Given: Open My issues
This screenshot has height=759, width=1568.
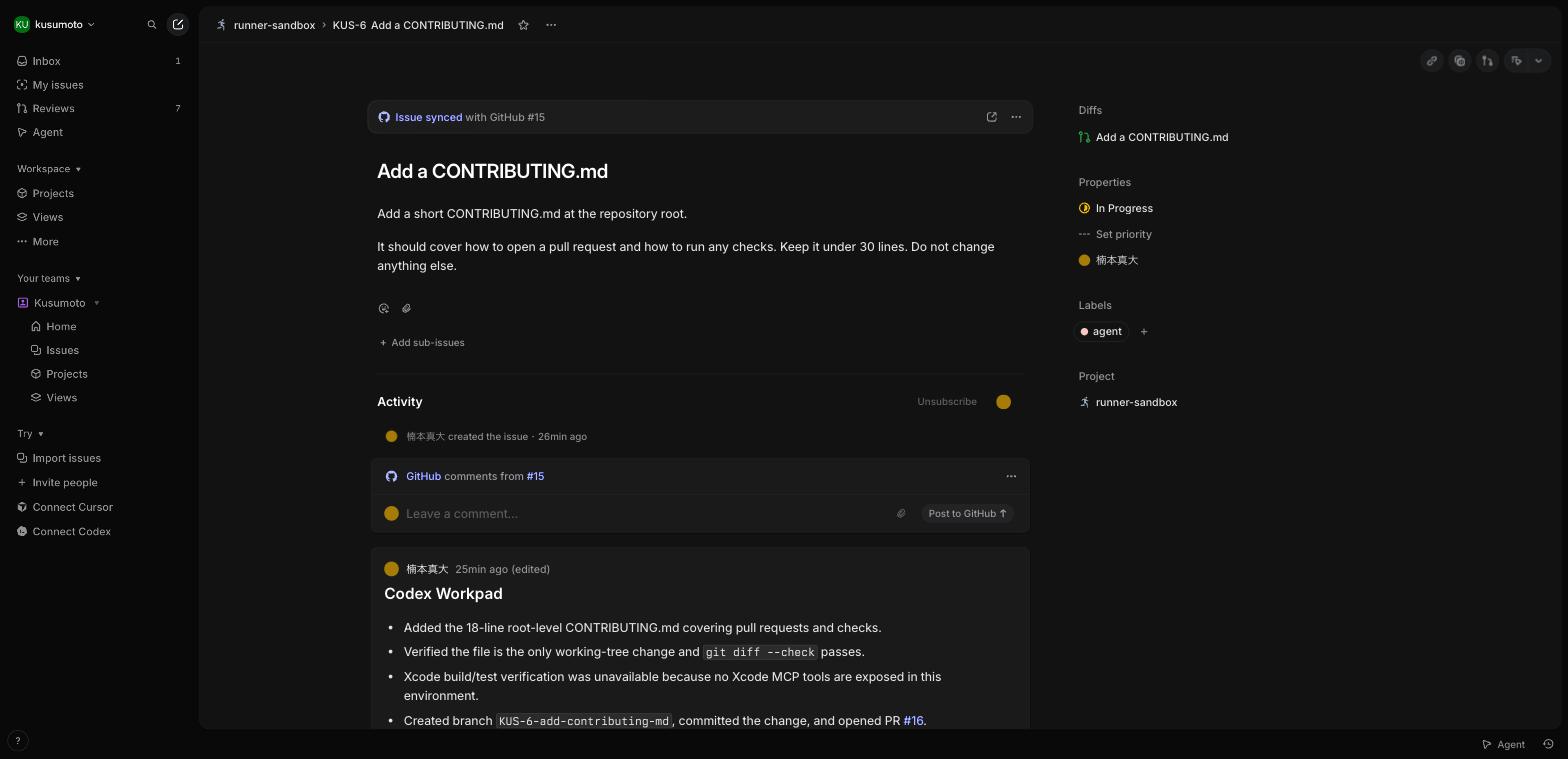Looking at the screenshot, I should point(98,85).
